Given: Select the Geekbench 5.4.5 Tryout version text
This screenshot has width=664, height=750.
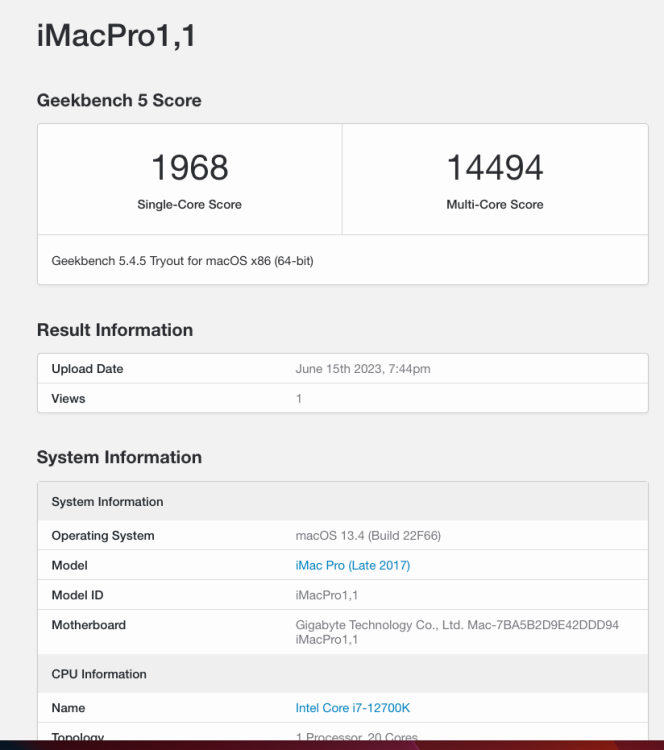Looking at the screenshot, I should click(x=182, y=261).
